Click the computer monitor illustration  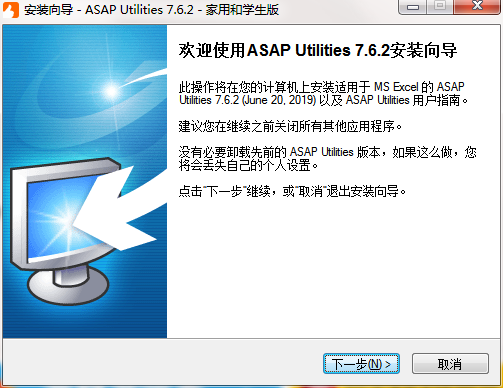click(67, 230)
